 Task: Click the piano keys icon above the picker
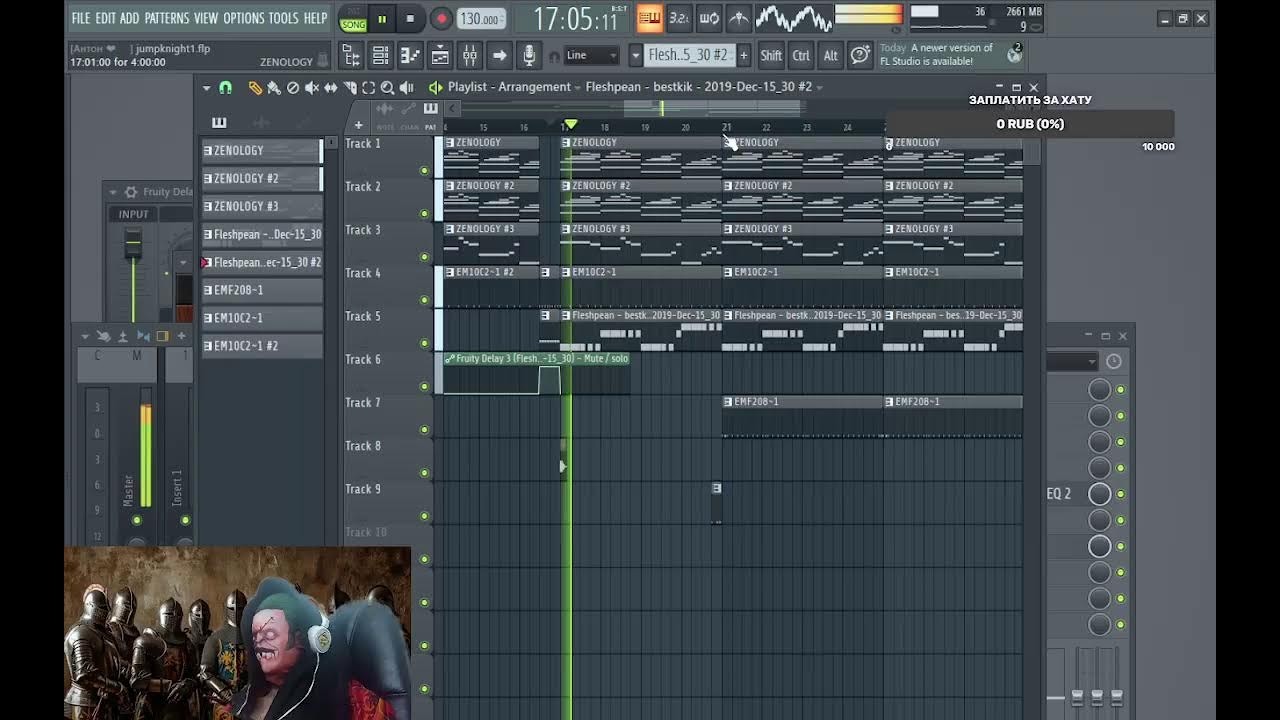coord(219,123)
